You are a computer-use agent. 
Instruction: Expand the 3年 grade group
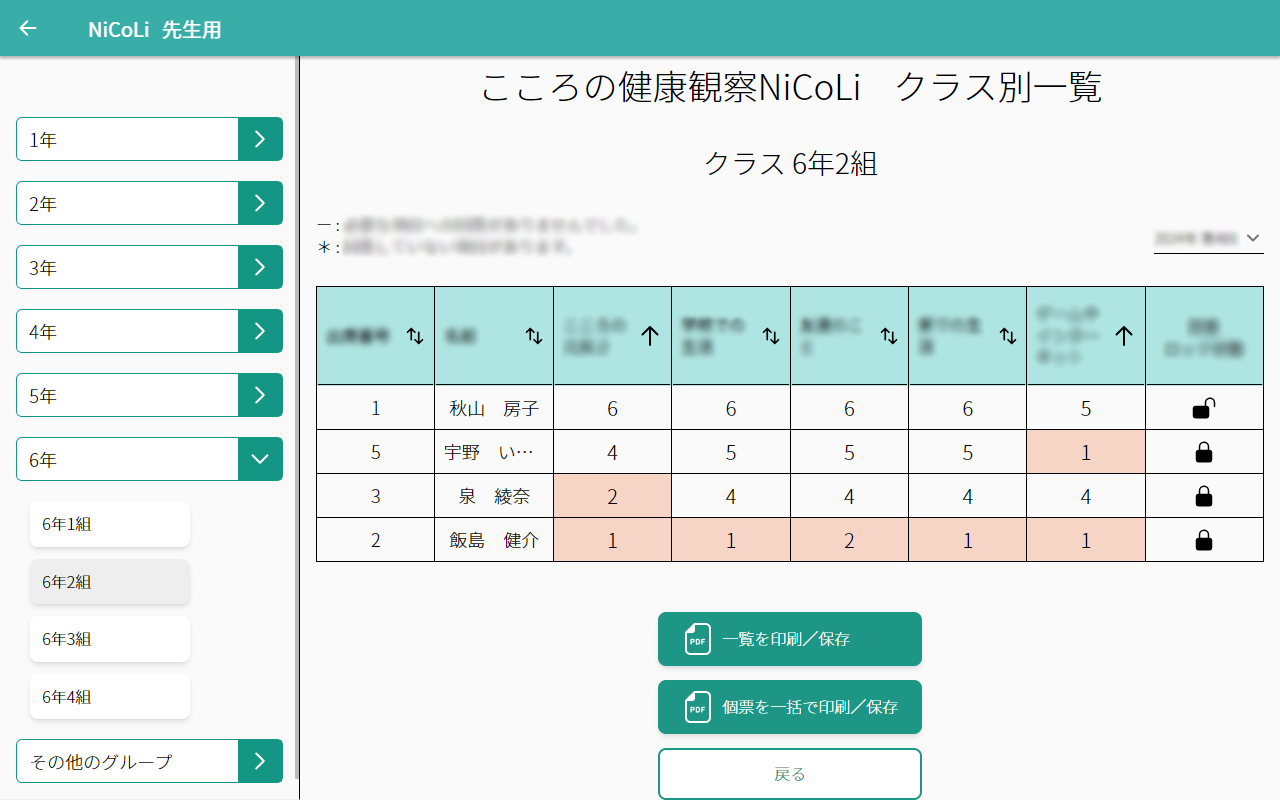point(260,267)
